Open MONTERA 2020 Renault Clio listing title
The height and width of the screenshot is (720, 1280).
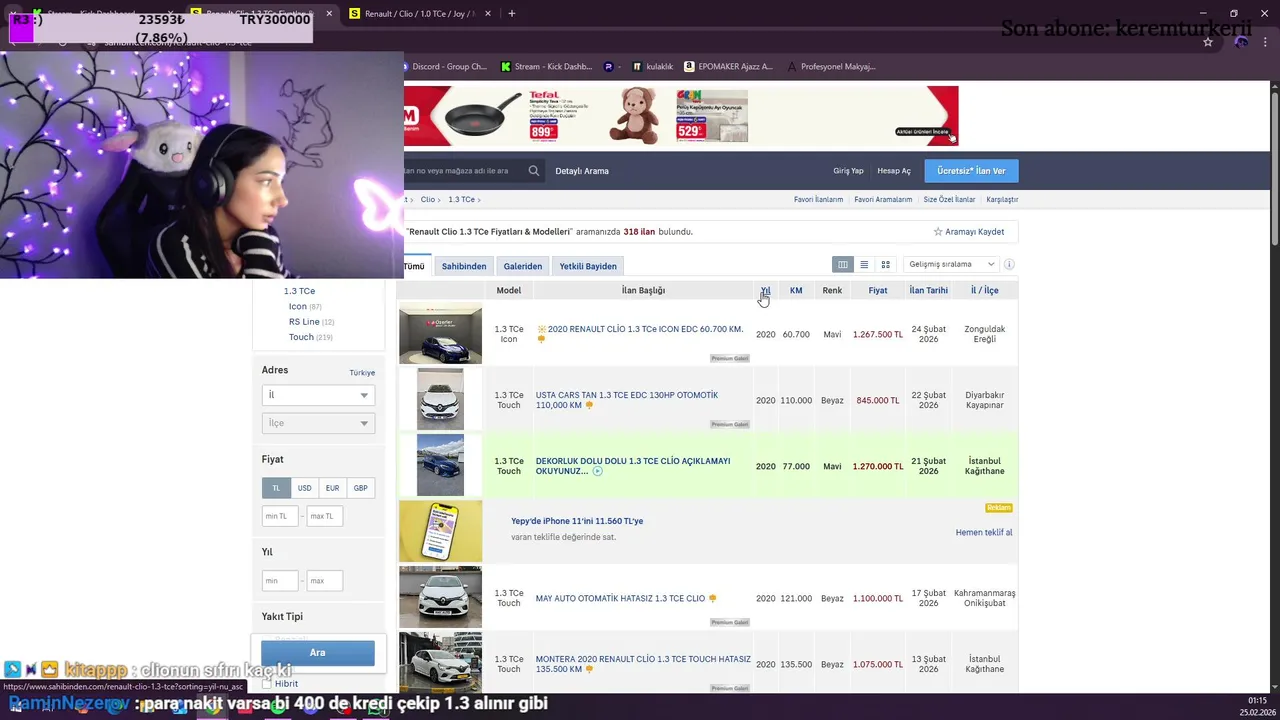point(643,664)
